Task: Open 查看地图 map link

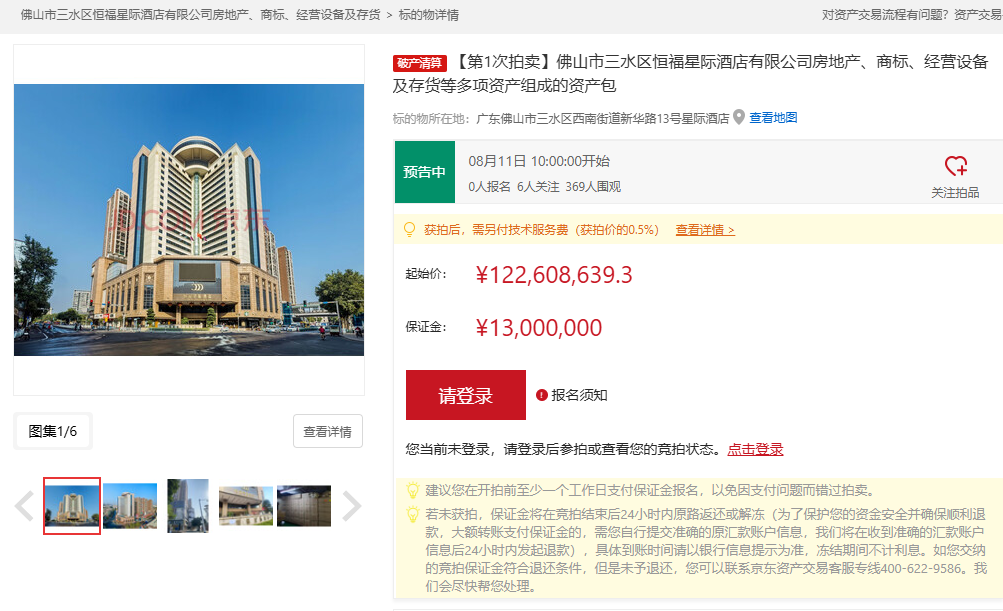Action: [x=773, y=118]
